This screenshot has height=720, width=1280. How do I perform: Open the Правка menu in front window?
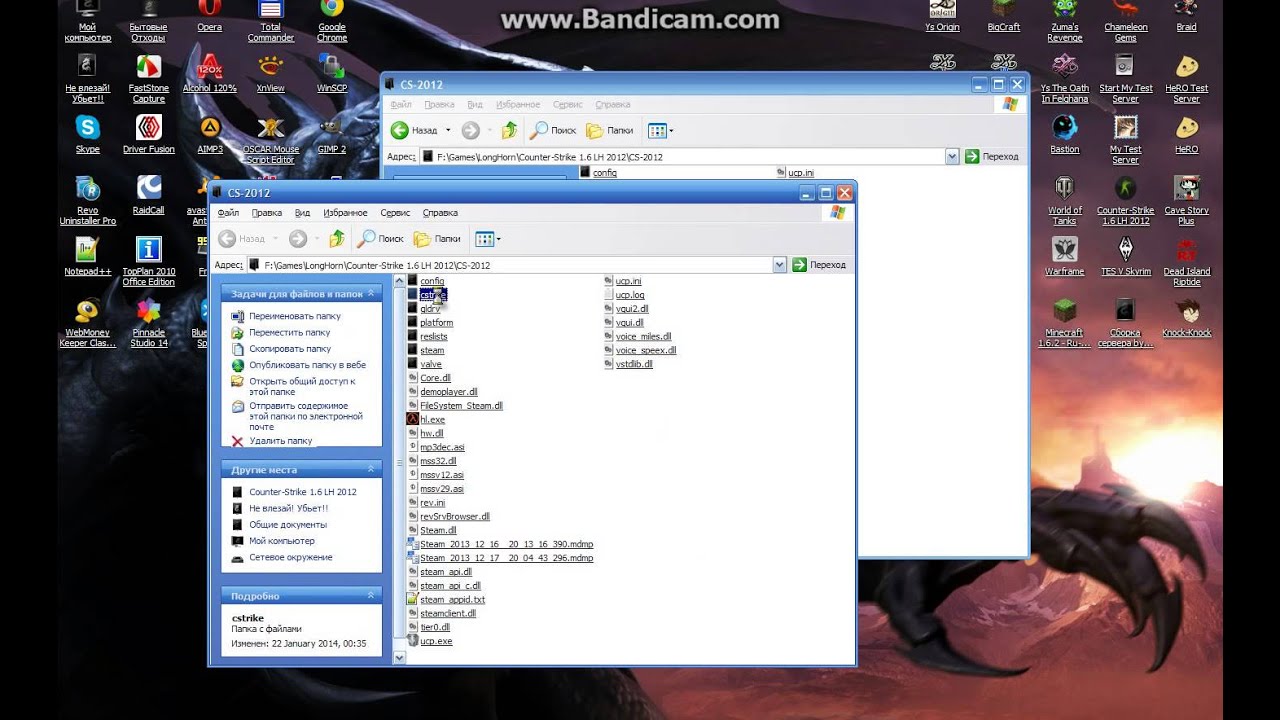click(x=267, y=213)
